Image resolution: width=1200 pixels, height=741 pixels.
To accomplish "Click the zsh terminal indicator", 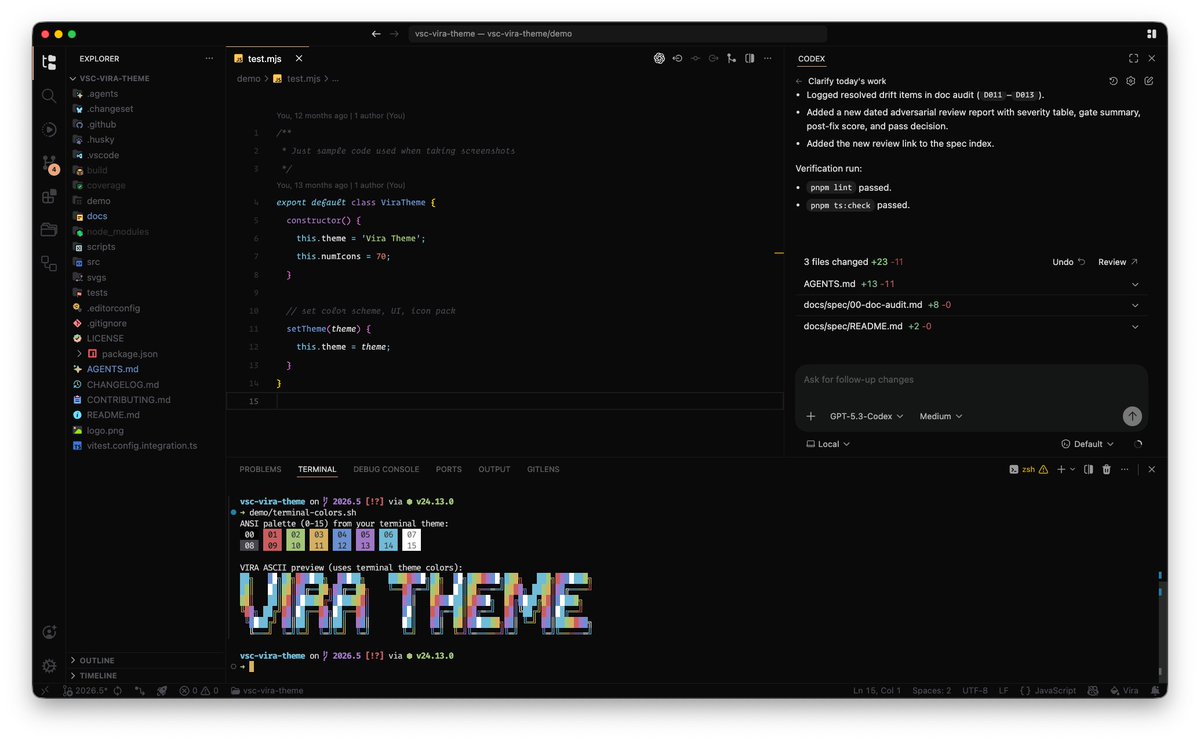I will 1027,469.
